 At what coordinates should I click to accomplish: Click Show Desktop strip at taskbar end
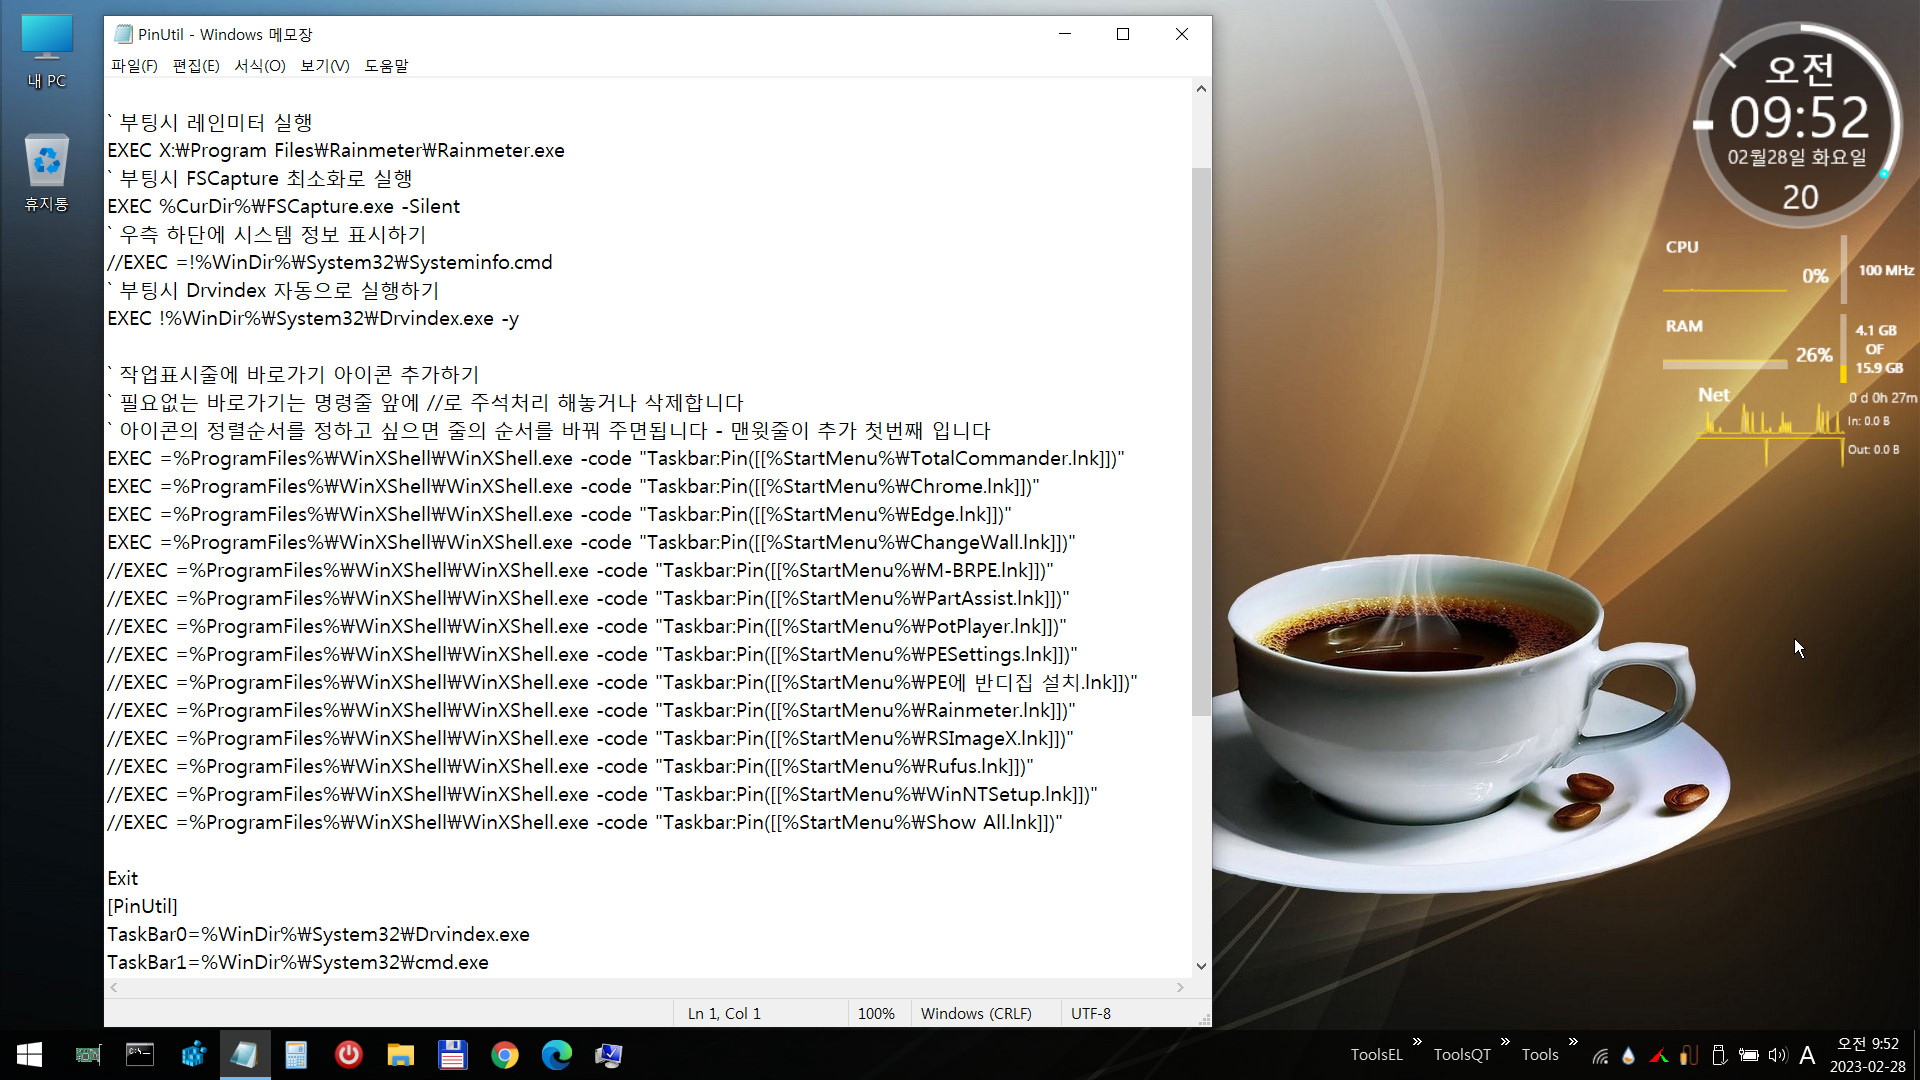[x=1916, y=1055]
